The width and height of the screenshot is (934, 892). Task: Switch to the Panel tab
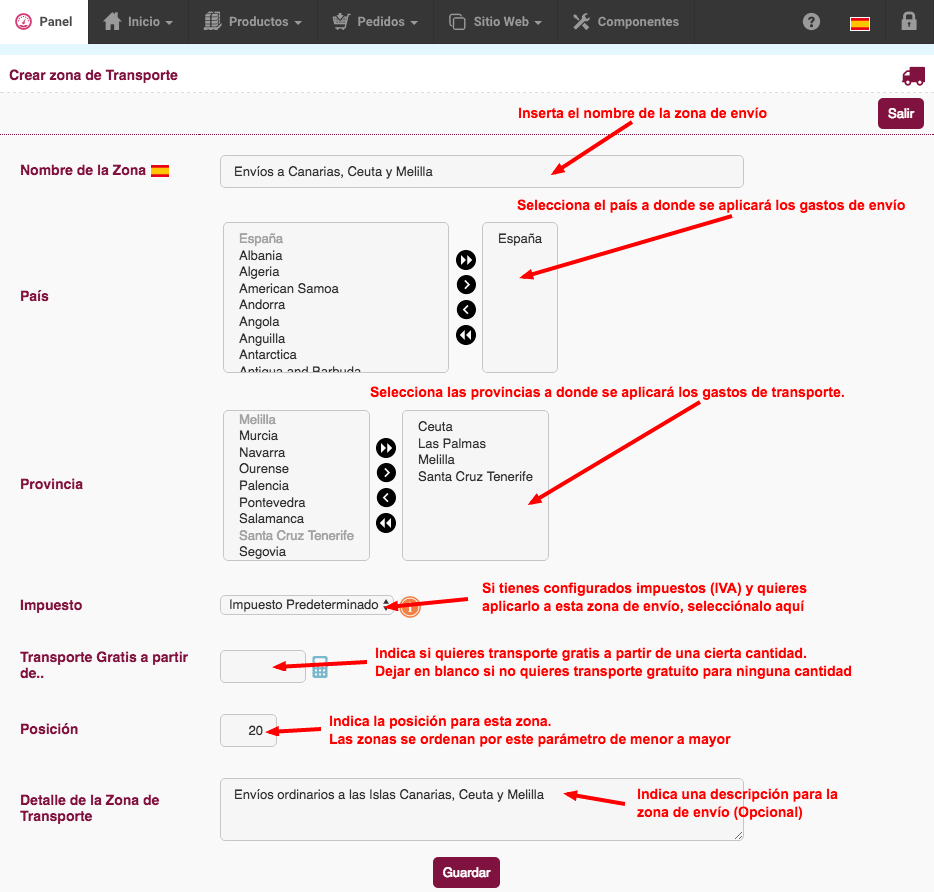click(x=44, y=22)
